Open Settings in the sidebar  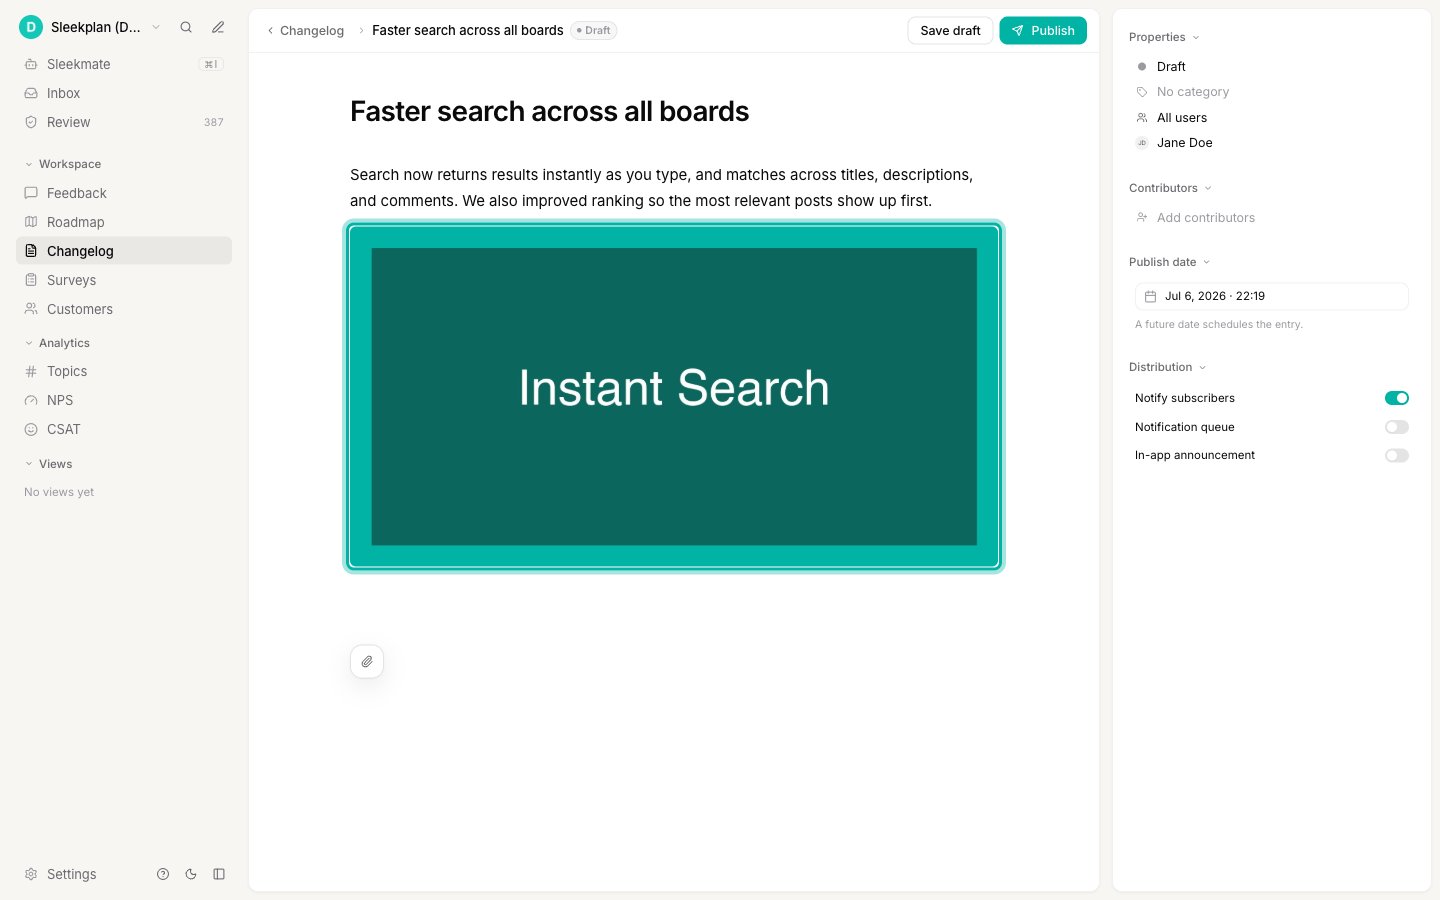point(61,874)
